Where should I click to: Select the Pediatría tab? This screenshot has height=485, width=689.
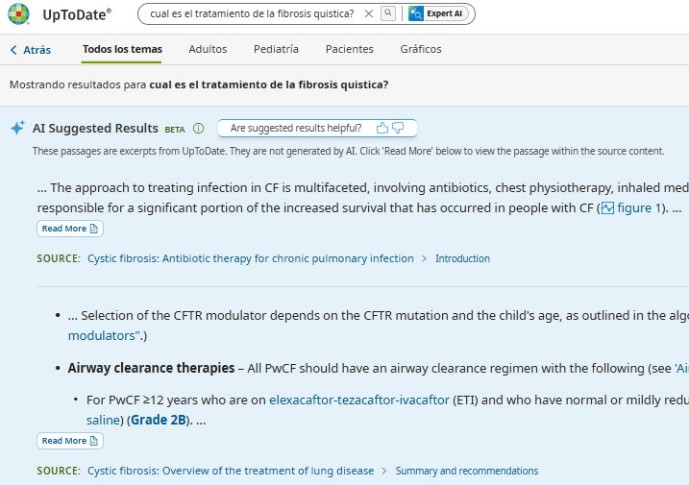click(276, 49)
